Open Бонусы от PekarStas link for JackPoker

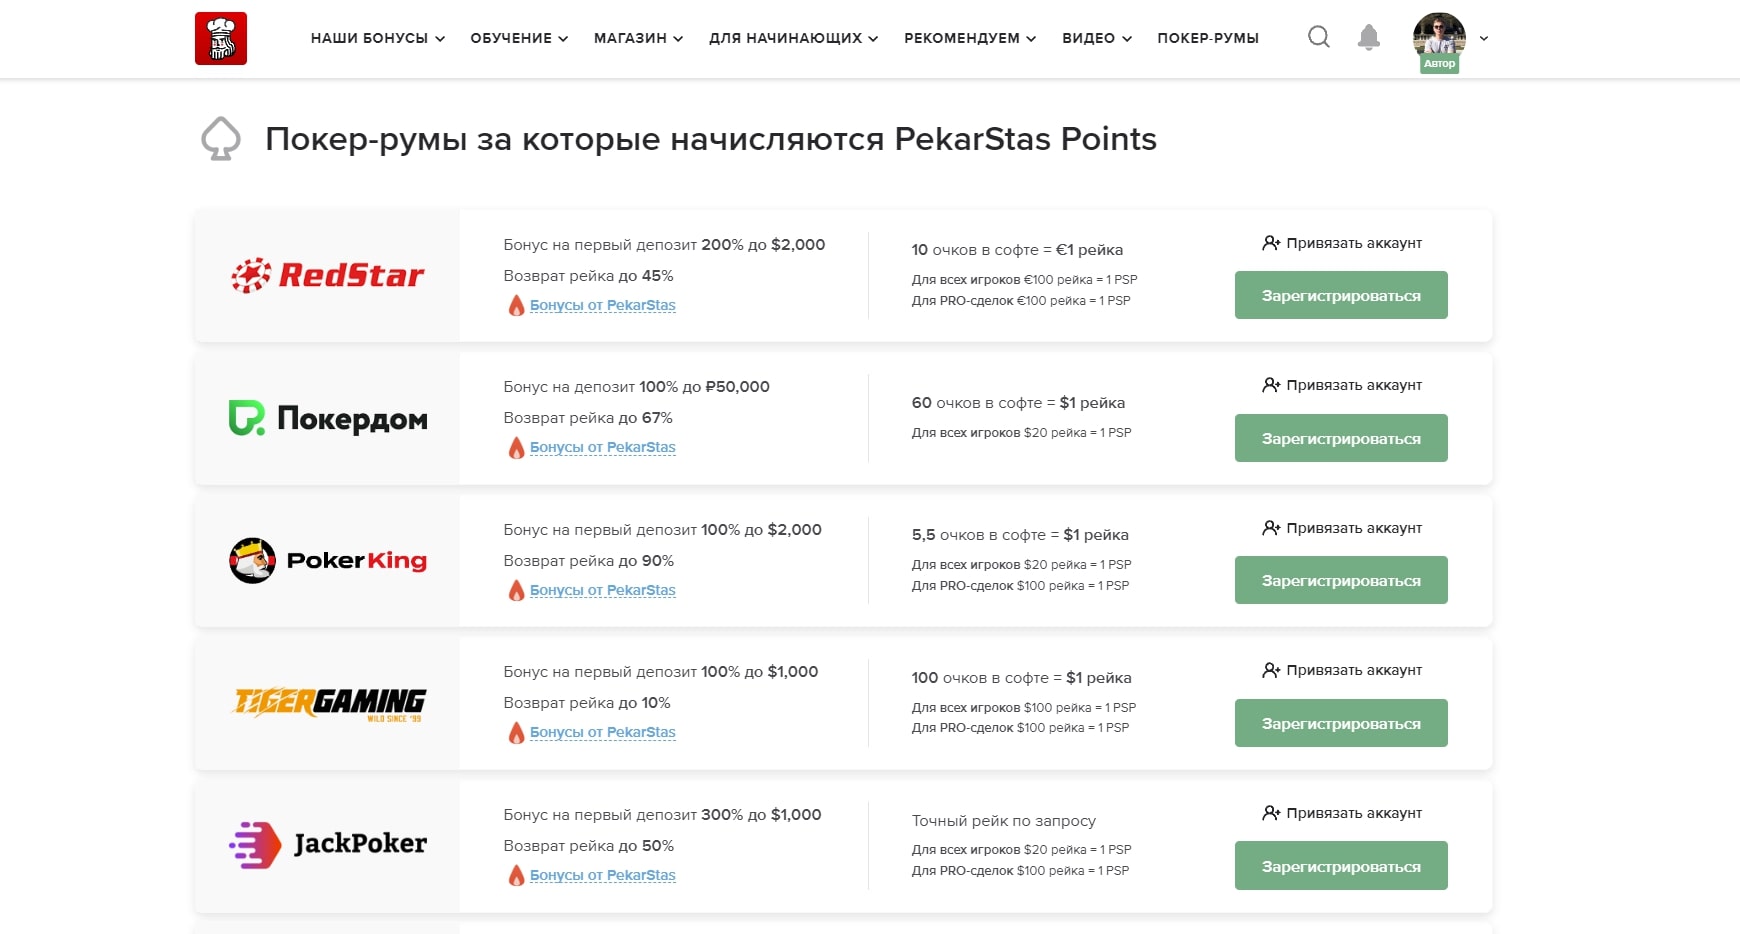click(603, 875)
